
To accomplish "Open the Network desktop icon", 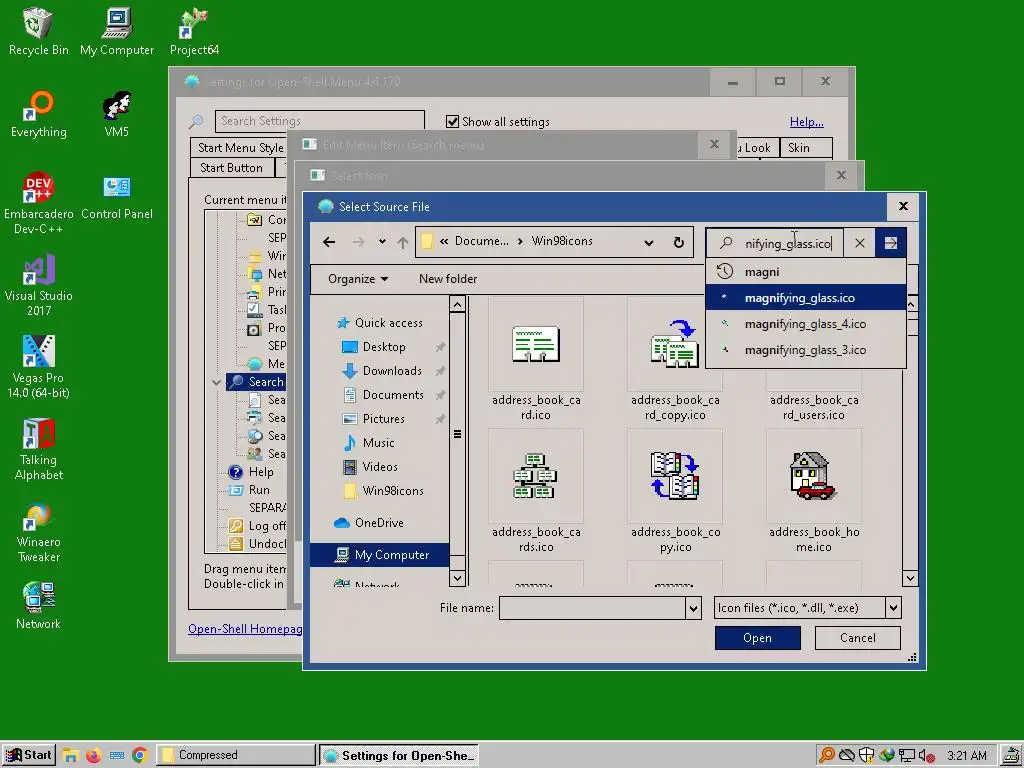I will click(x=39, y=605).
